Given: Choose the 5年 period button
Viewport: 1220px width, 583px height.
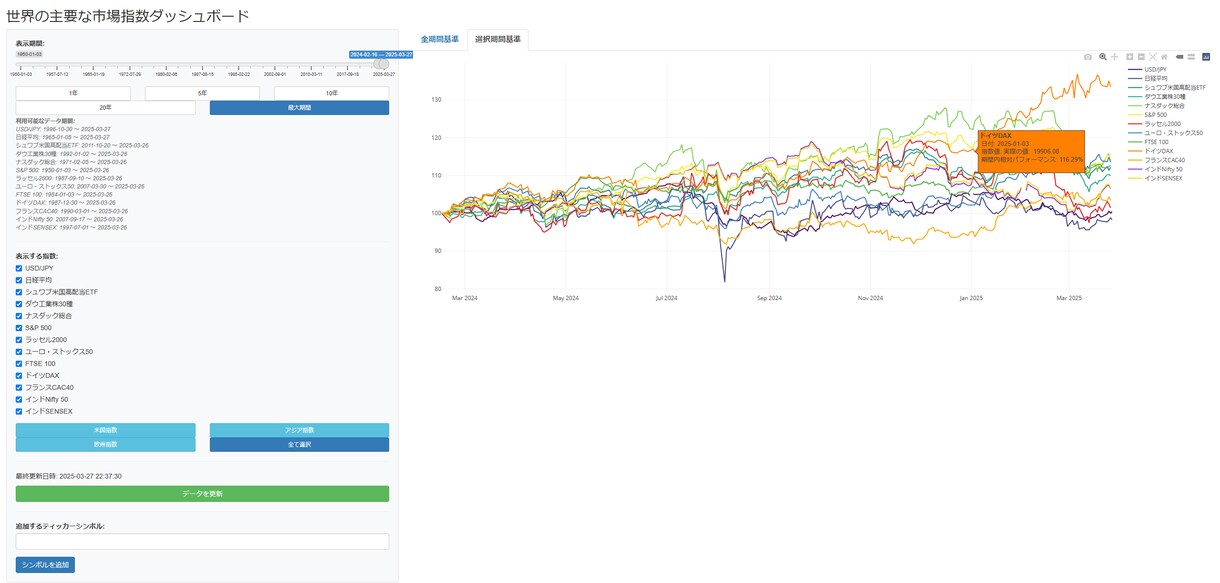Looking at the screenshot, I should pos(202,93).
